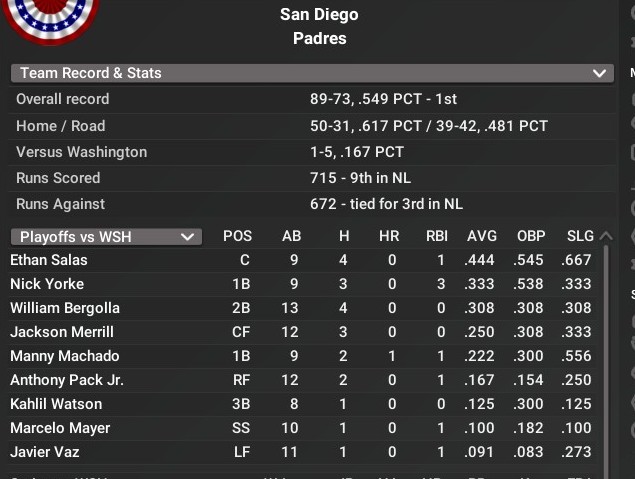The width and height of the screenshot is (635, 479).
Task: Click the scroll-up arrow above the stats table
Action: pyautogui.click(x=604, y=237)
